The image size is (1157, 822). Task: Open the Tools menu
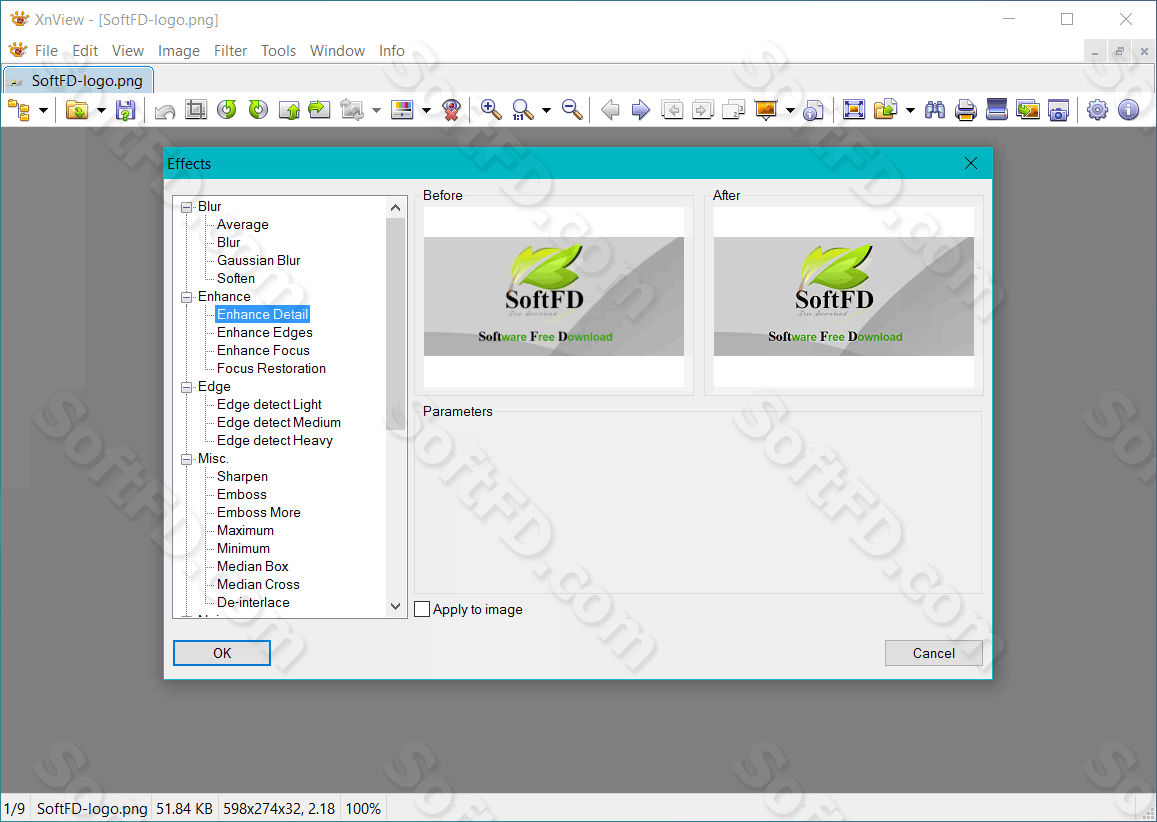pyautogui.click(x=278, y=50)
